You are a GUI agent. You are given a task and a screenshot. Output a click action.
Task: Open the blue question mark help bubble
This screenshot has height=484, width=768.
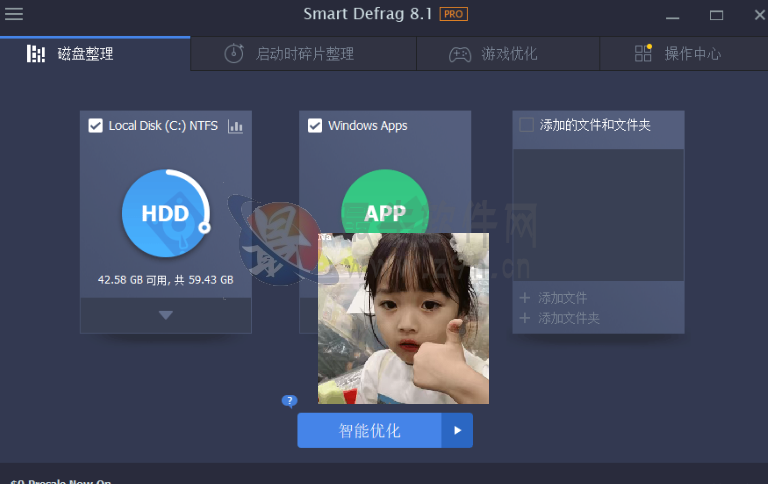click(289, 401)
